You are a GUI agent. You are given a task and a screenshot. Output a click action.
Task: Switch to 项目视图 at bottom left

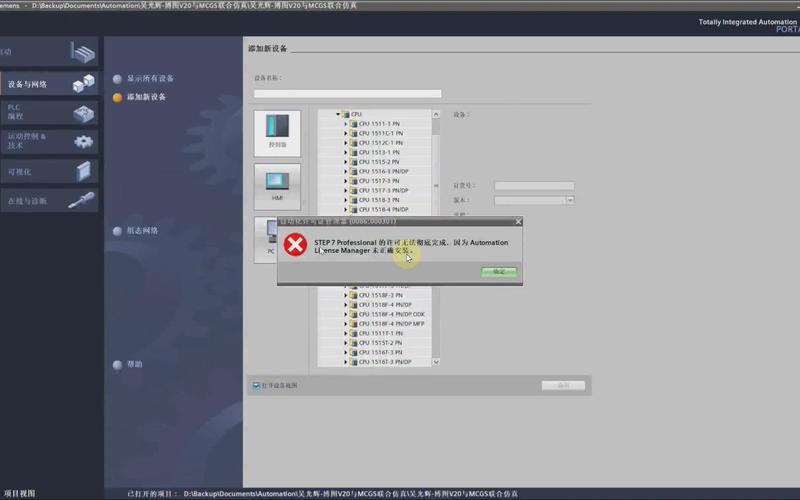point(19,494)
